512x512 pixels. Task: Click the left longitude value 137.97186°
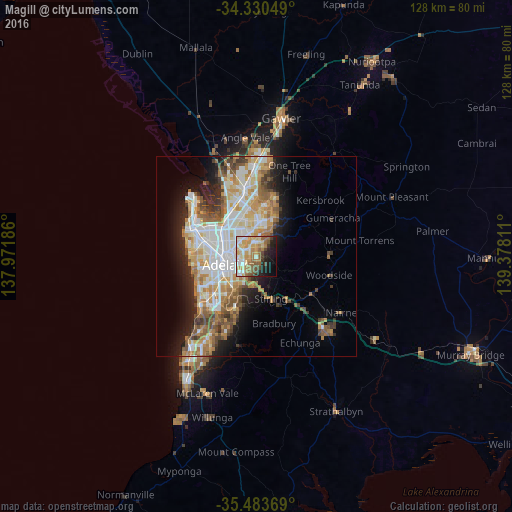[x=8, y=256]
